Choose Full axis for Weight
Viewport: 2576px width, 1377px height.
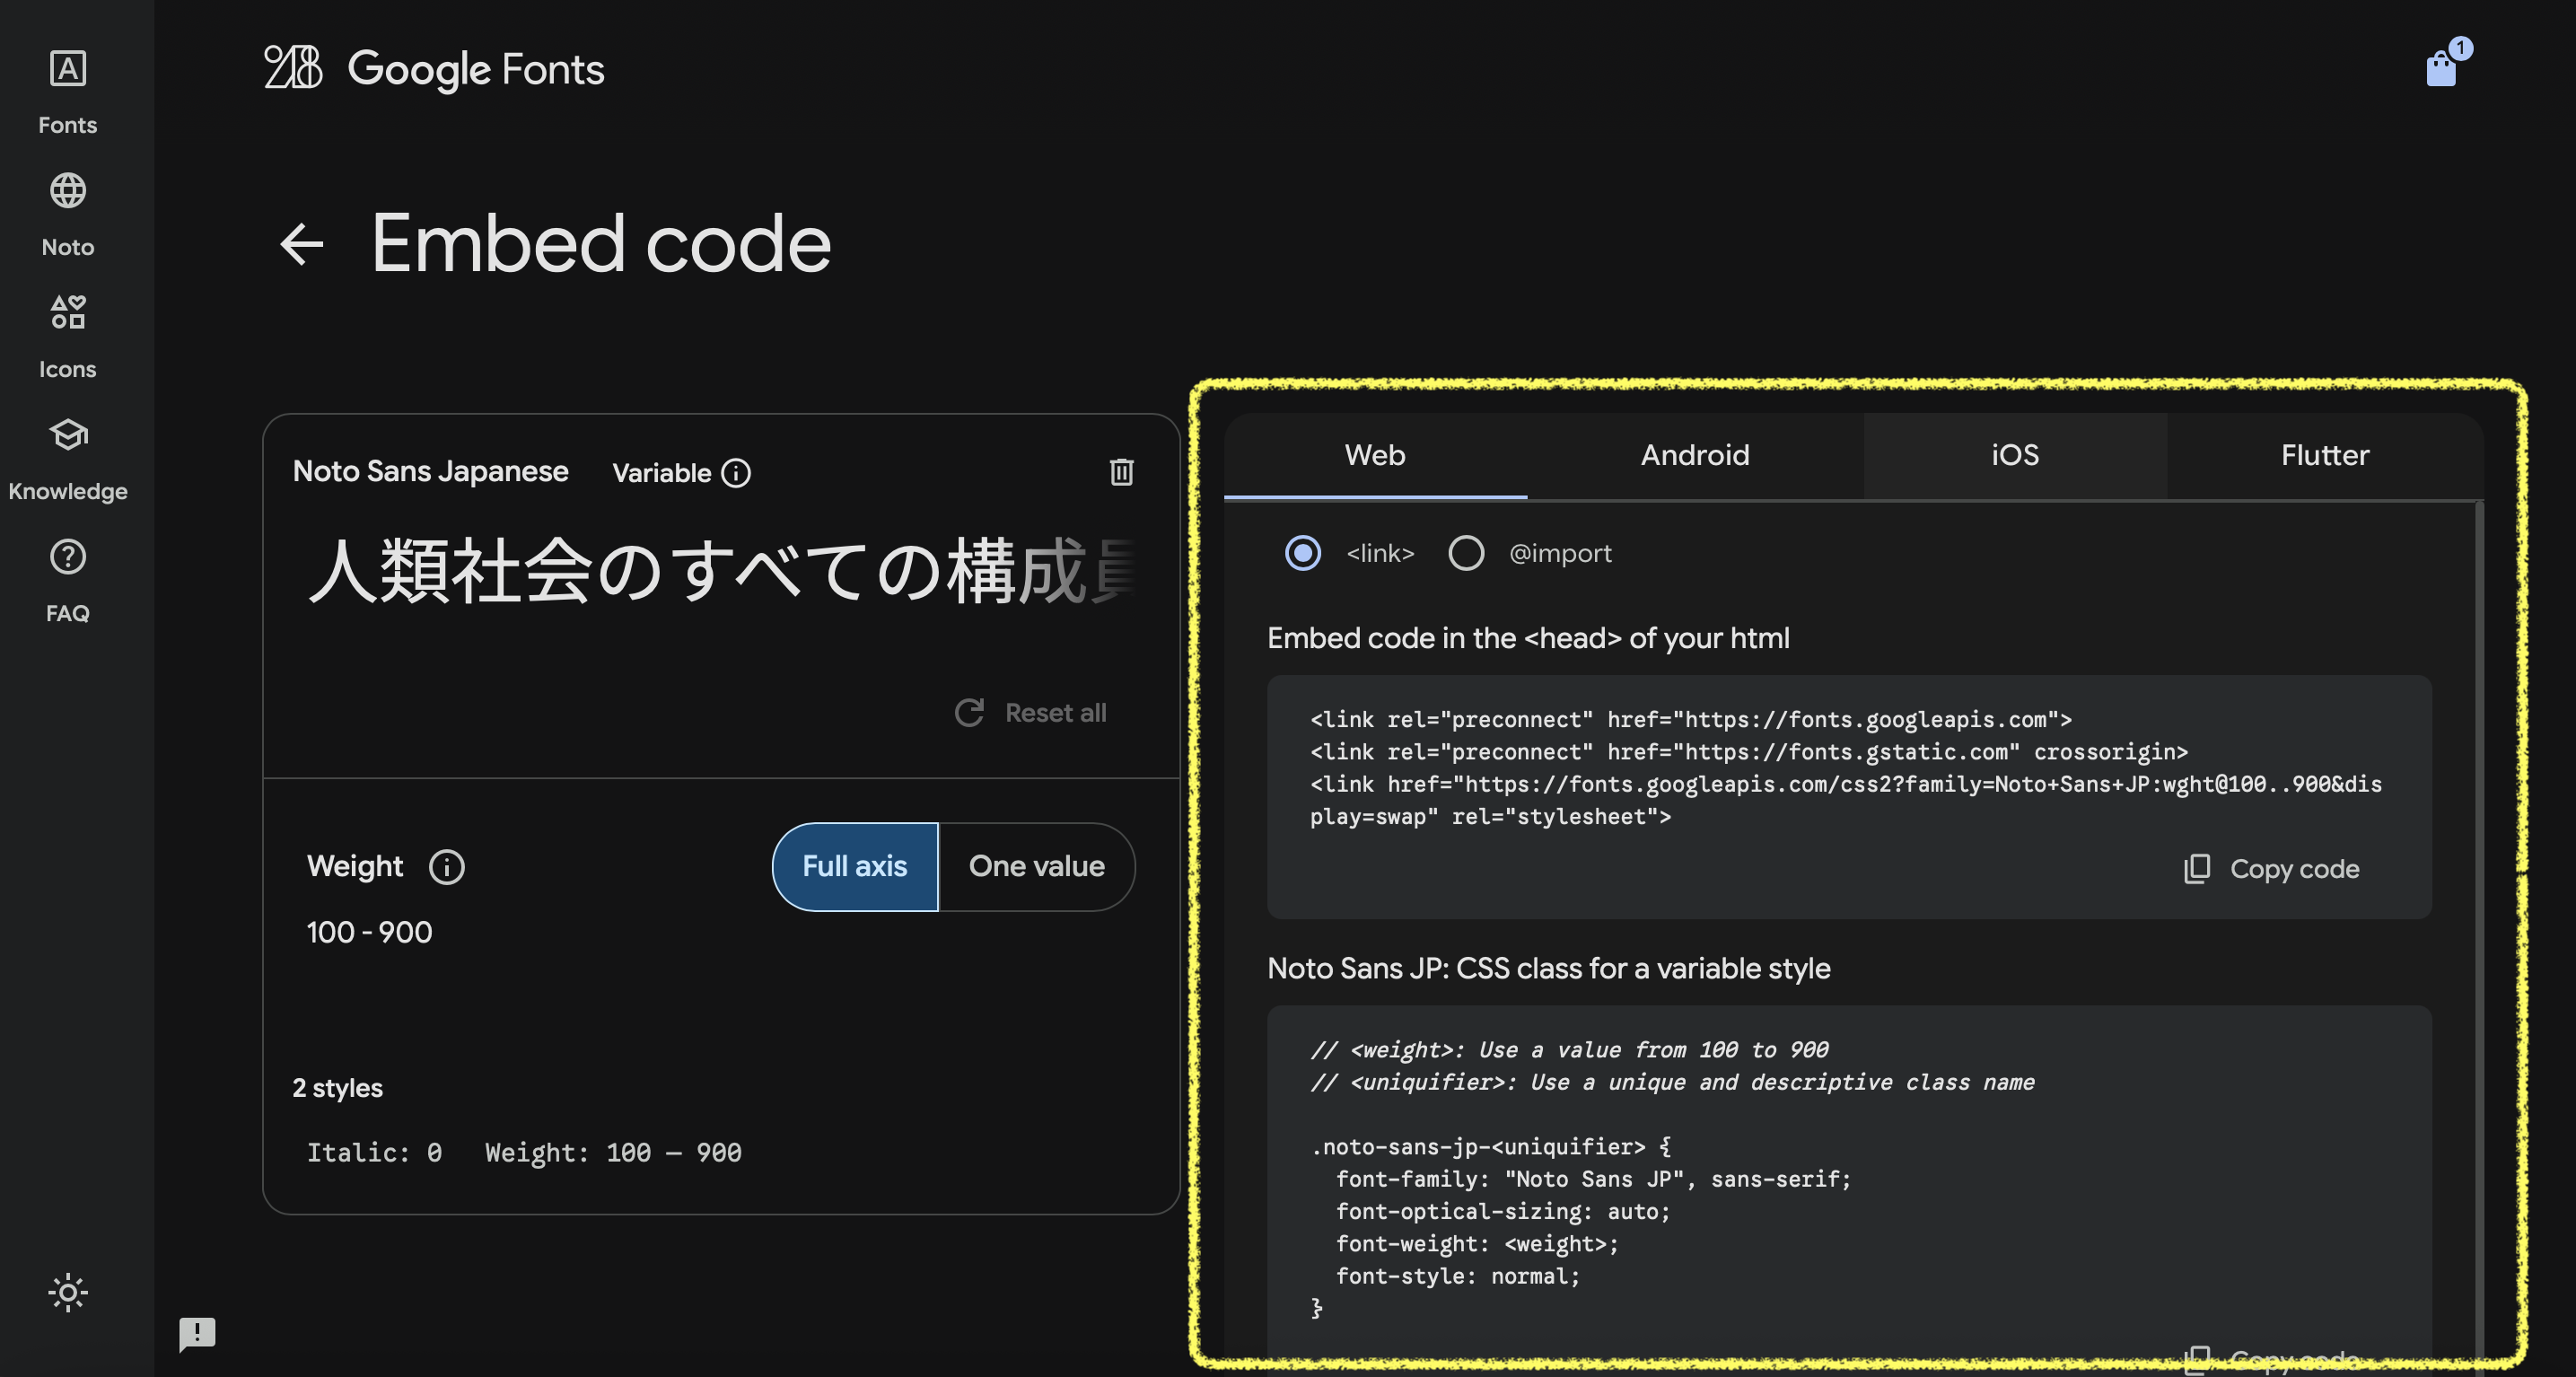click(x=855, y=866)
